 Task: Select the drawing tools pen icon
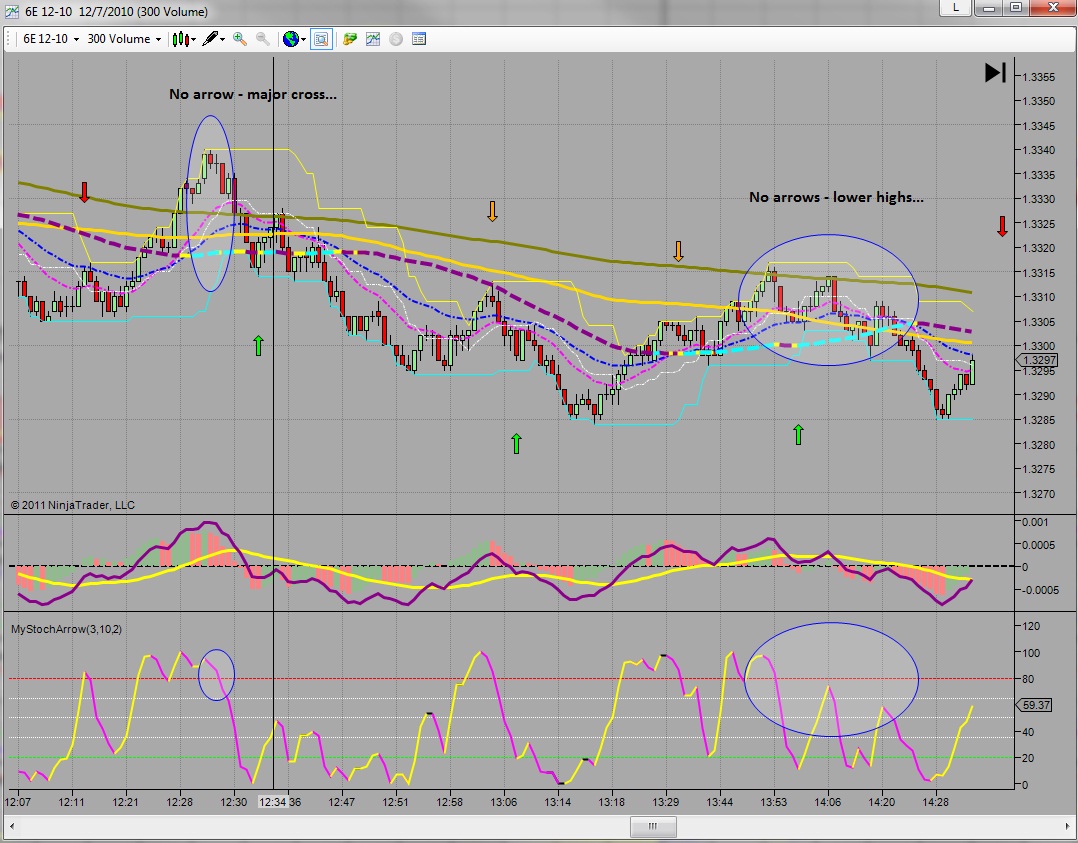(210, 39)
